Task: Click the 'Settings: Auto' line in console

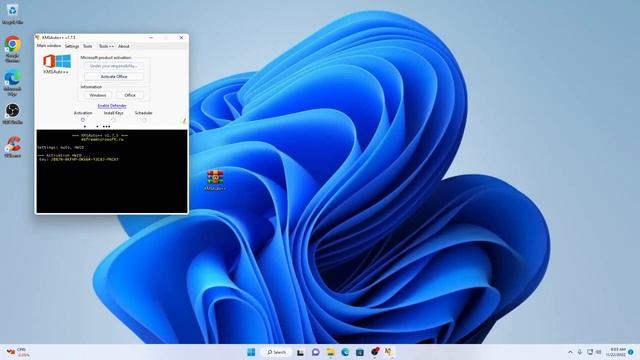Action: coord(60,147)
